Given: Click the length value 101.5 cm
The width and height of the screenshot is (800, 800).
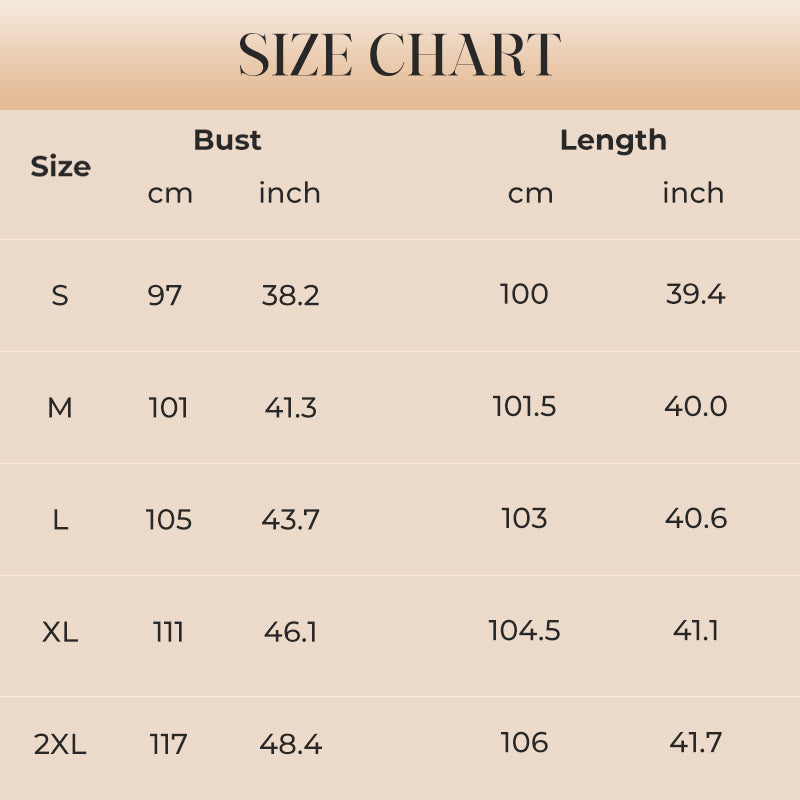Looking at the screenshot, I should [524, 407].
